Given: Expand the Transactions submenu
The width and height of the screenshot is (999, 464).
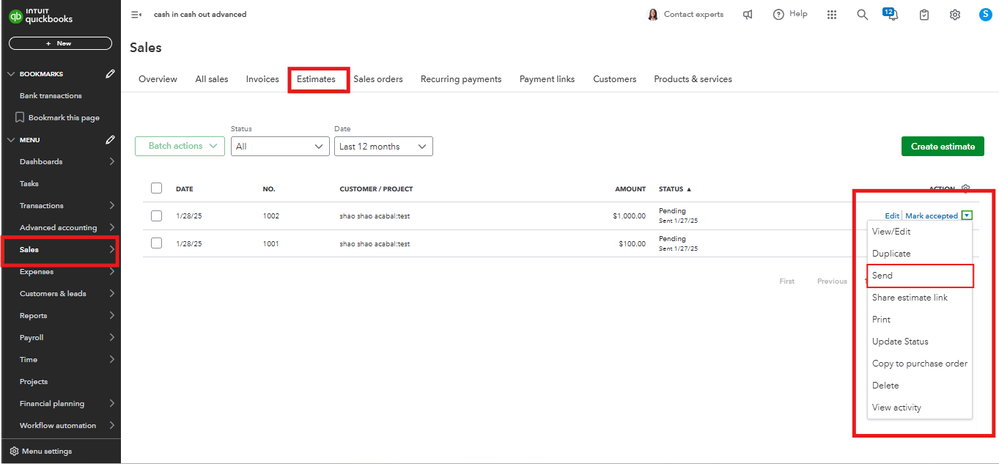Looking at the screenshot, I should coord(111,206).
